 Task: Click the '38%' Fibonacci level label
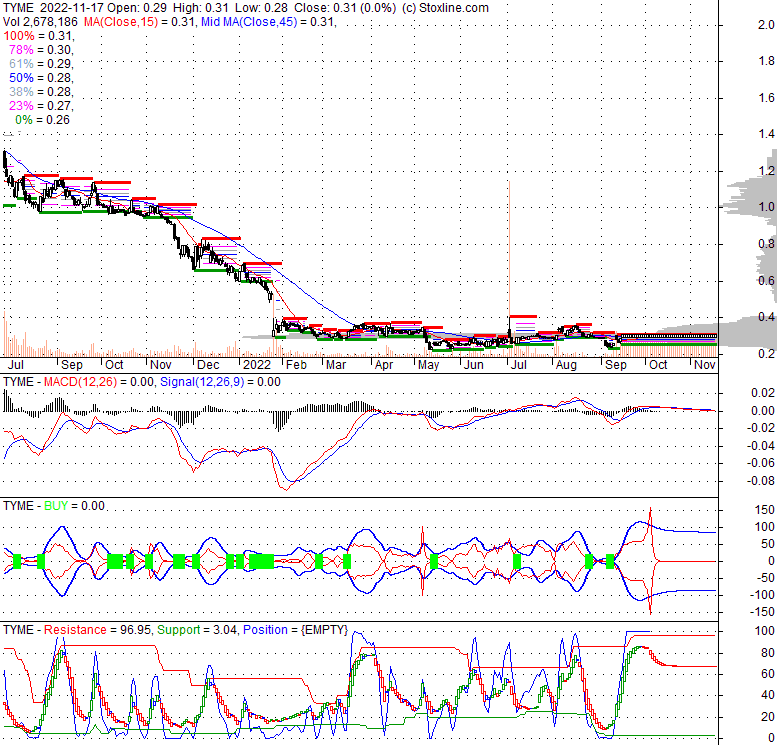pyautogui.click(x=21, y=92)
